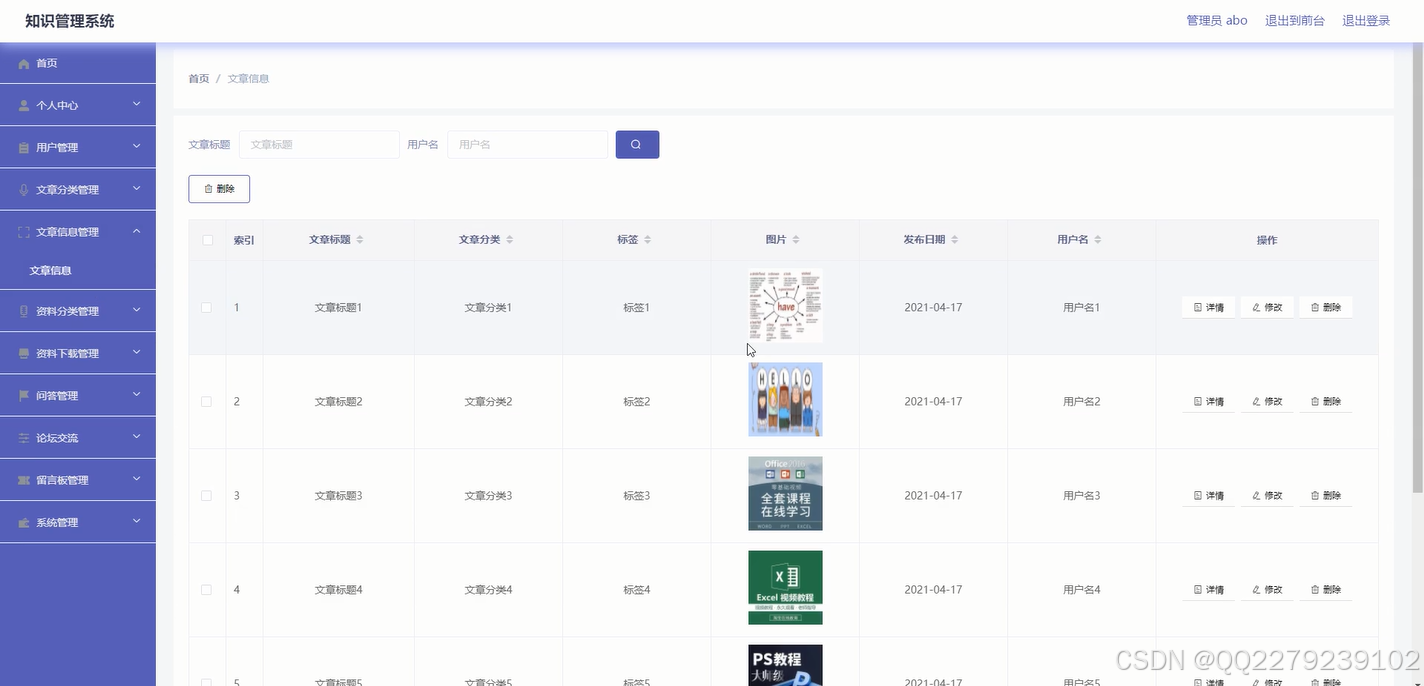Click the search magnifier icon
1424x686 pixels.
pyautogui.click(x=637, y=144)
